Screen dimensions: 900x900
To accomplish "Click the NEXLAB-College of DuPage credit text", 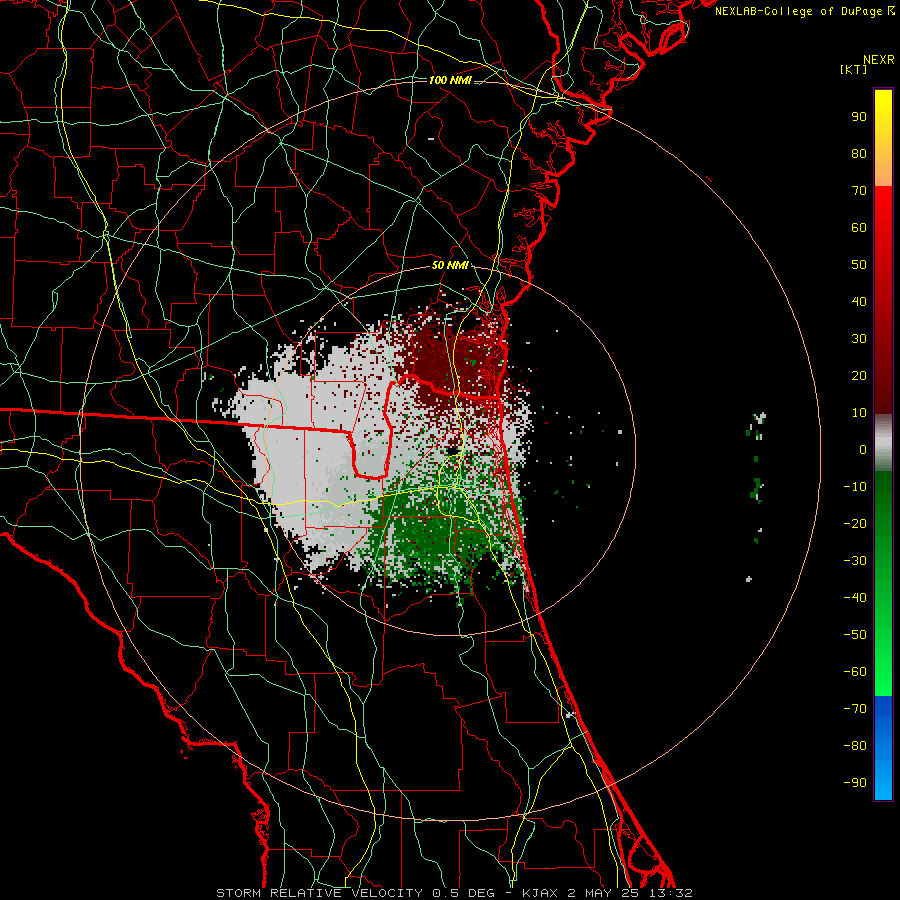I will click(805, 11).
